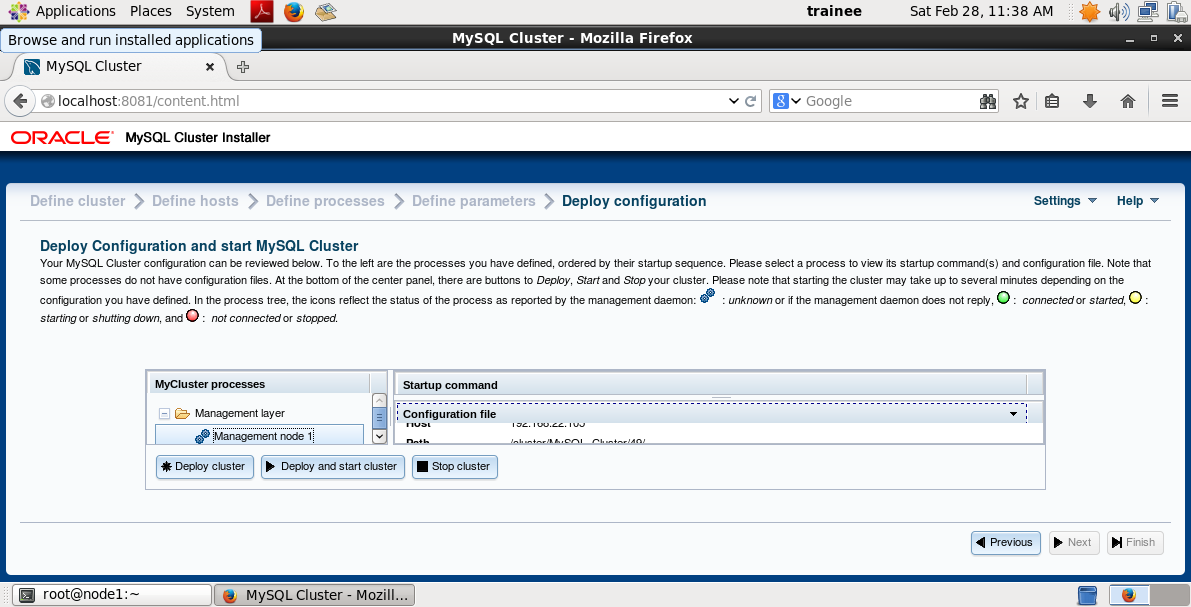Open the volume control speaker icon
The height and width of the screenshot is (607, 1191).
click(x=1119, y=11)
